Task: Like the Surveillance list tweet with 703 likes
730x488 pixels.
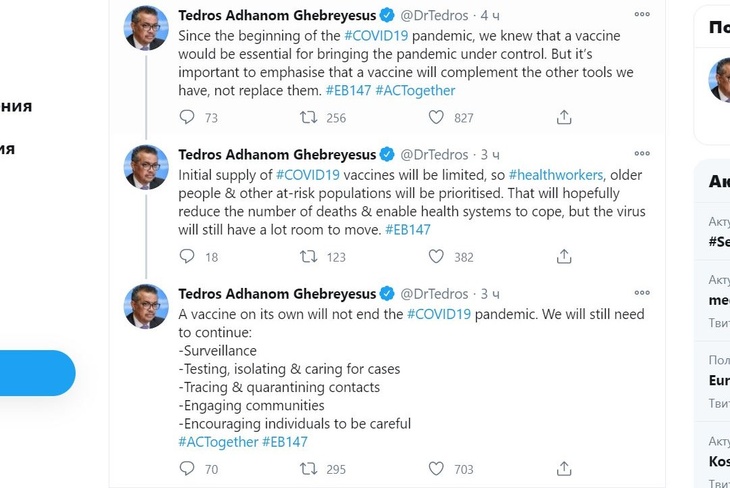Action: [436, 468]
